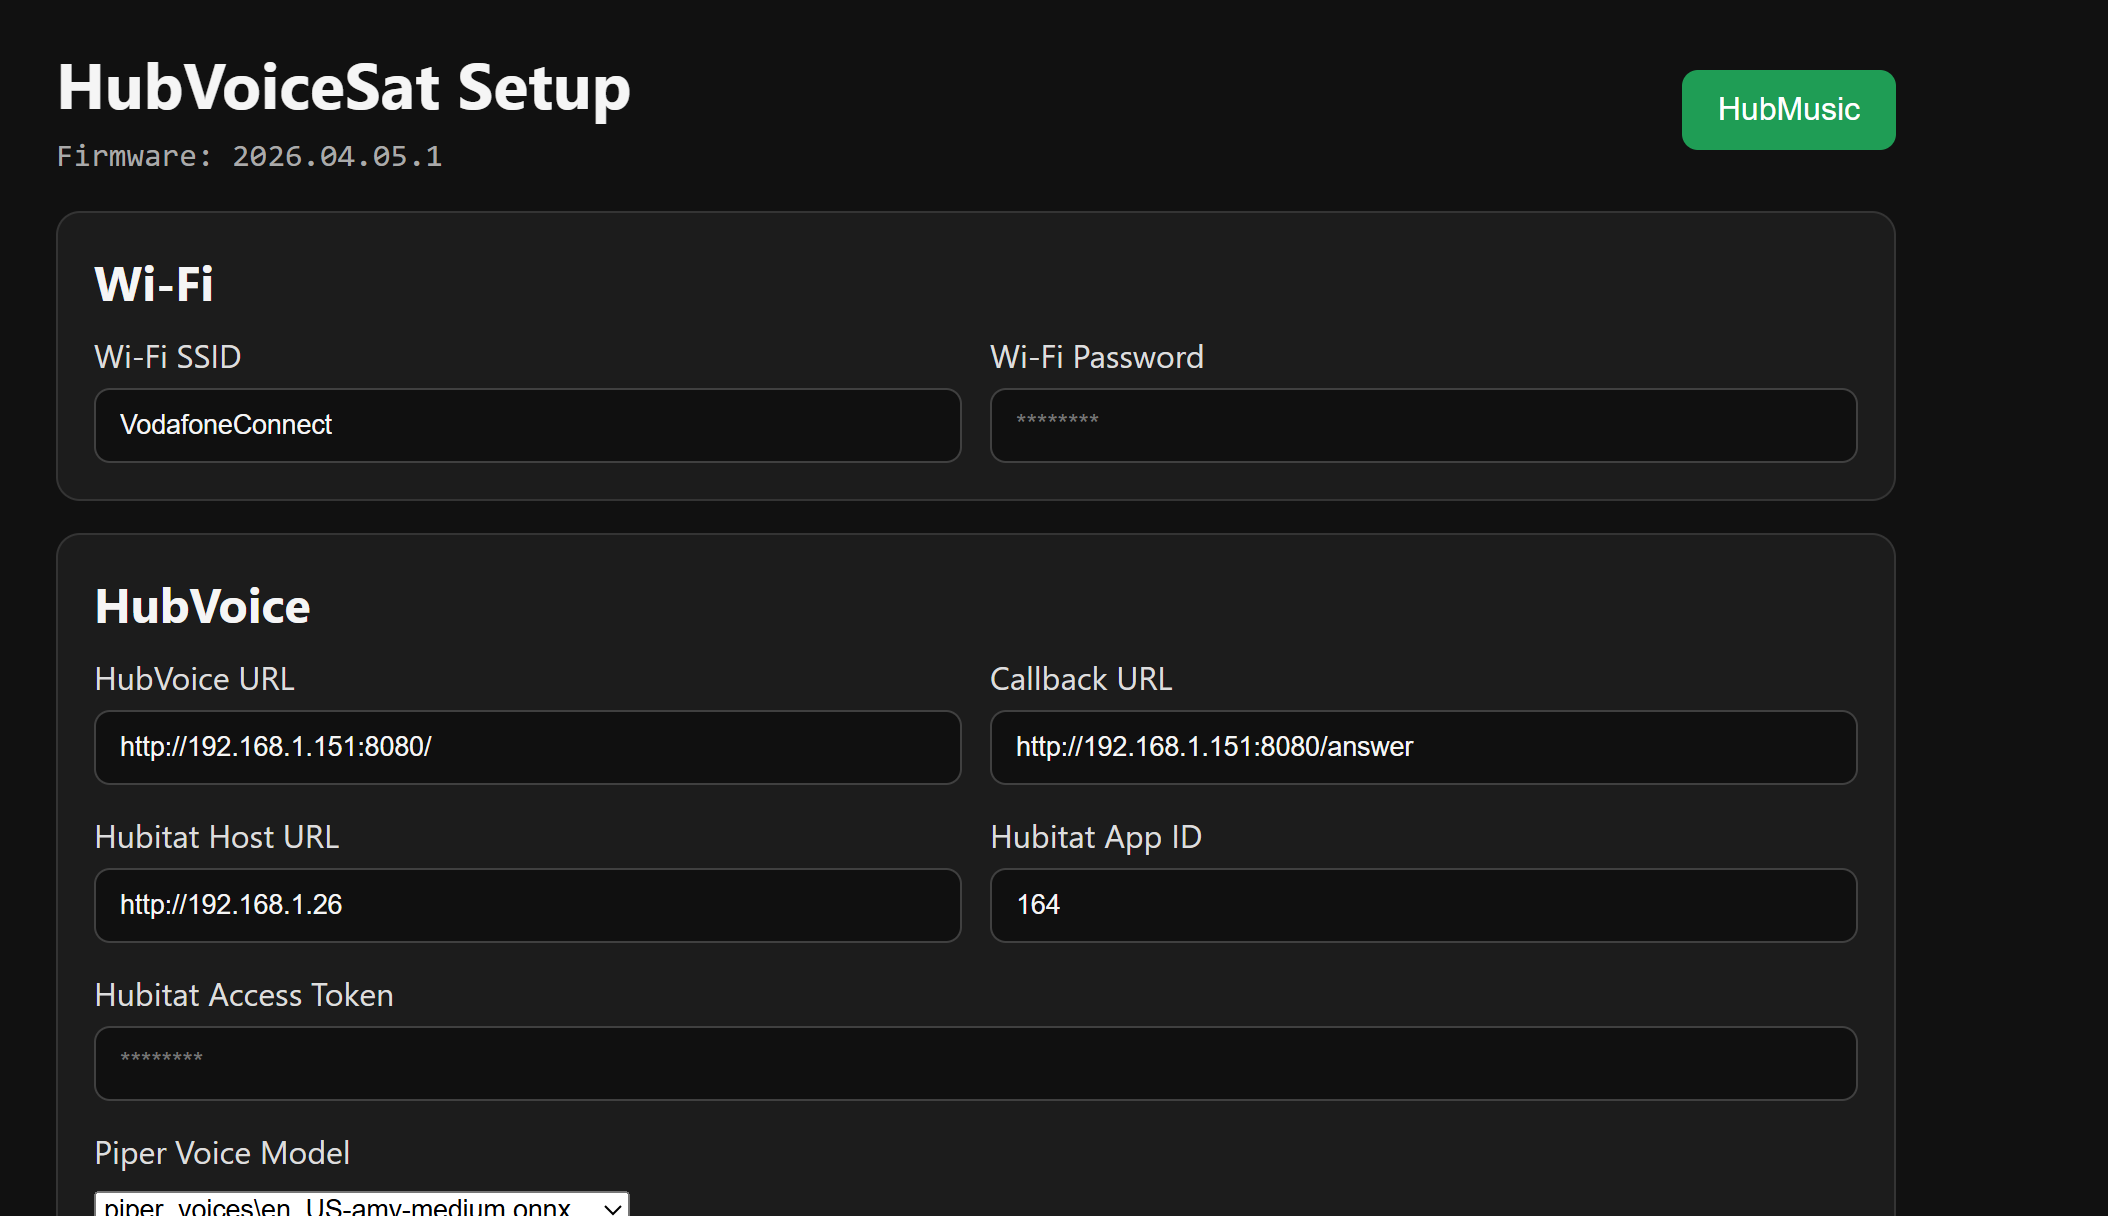
Task: Click the Hubitat Host URL input field
Action: click(527, 905)
